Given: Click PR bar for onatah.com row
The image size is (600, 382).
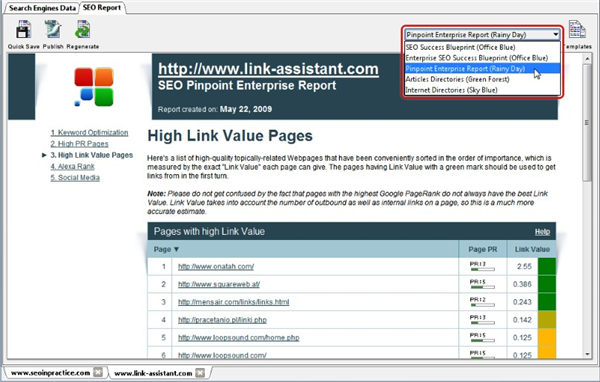Looking at the screenshot, I should (x=483, y=269).
